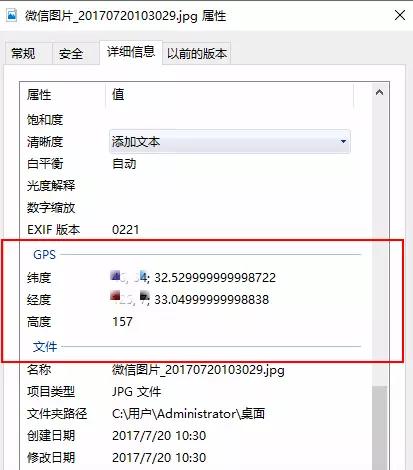This screenshot has width=413, height=470.
Task: Select the 名称 file name value
Action: point(198,370)
